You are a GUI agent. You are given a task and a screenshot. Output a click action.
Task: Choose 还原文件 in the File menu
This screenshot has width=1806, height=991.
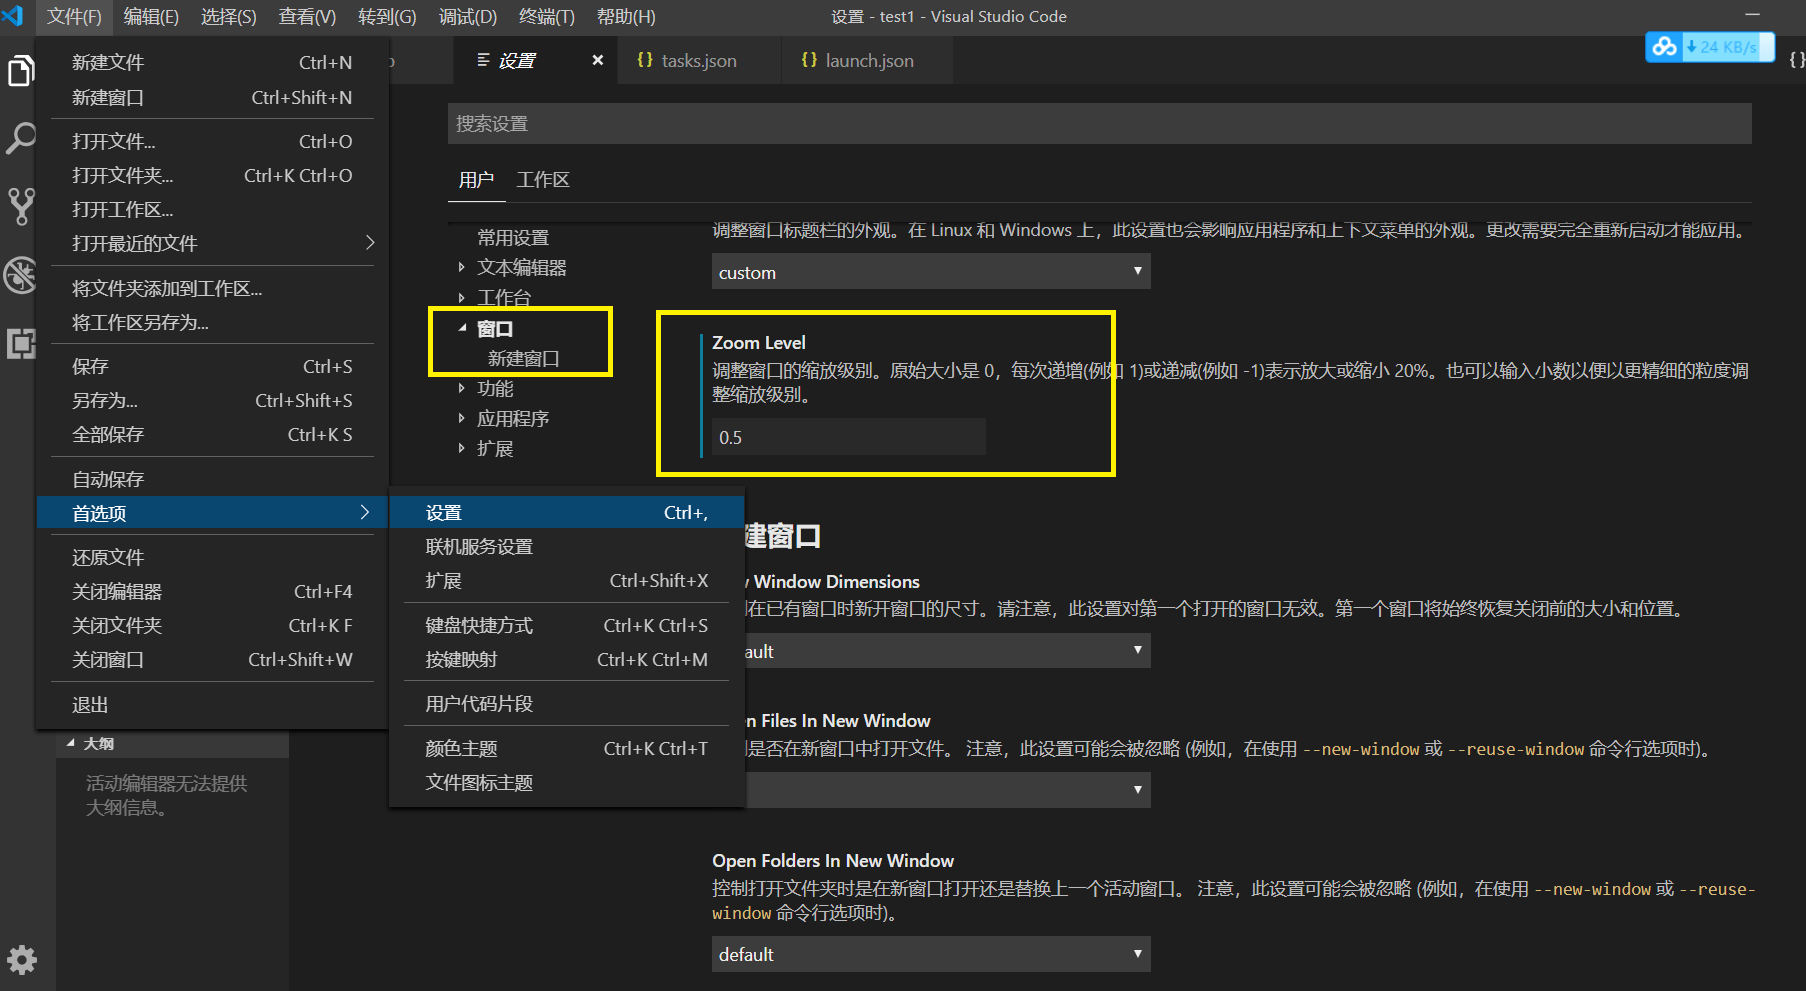[212, 557]
